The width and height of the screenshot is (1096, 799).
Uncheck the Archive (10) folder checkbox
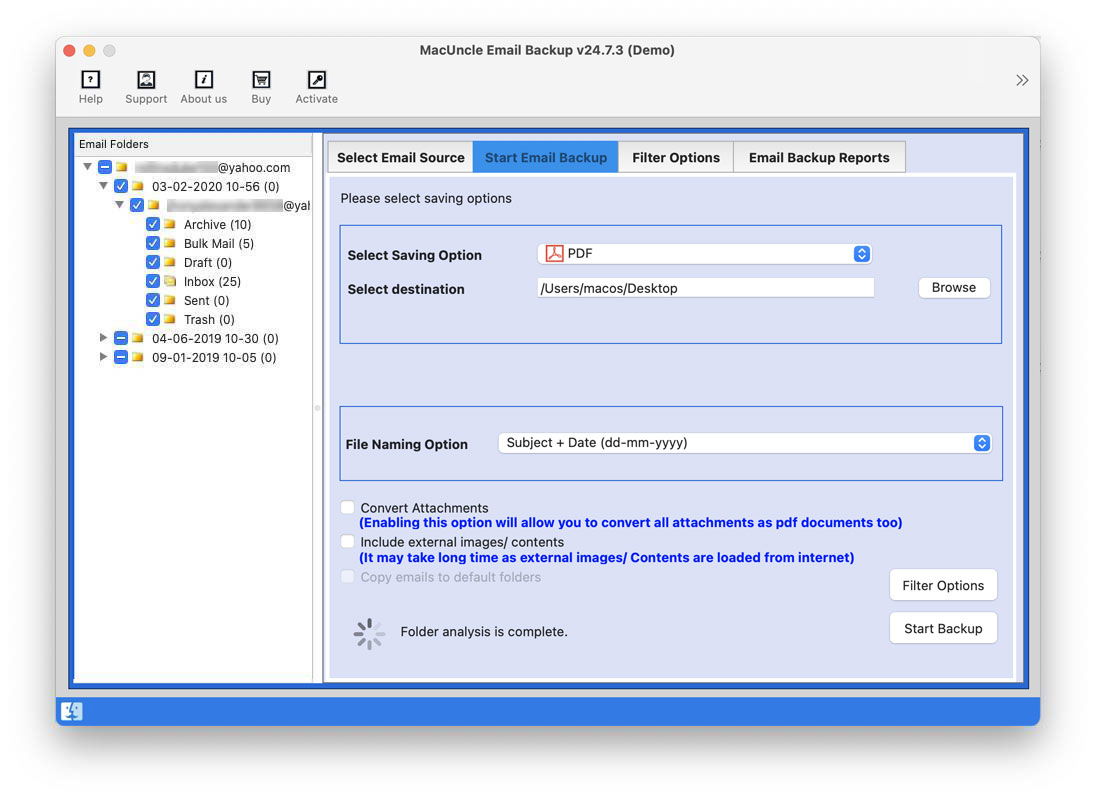[x=153, y=225]
